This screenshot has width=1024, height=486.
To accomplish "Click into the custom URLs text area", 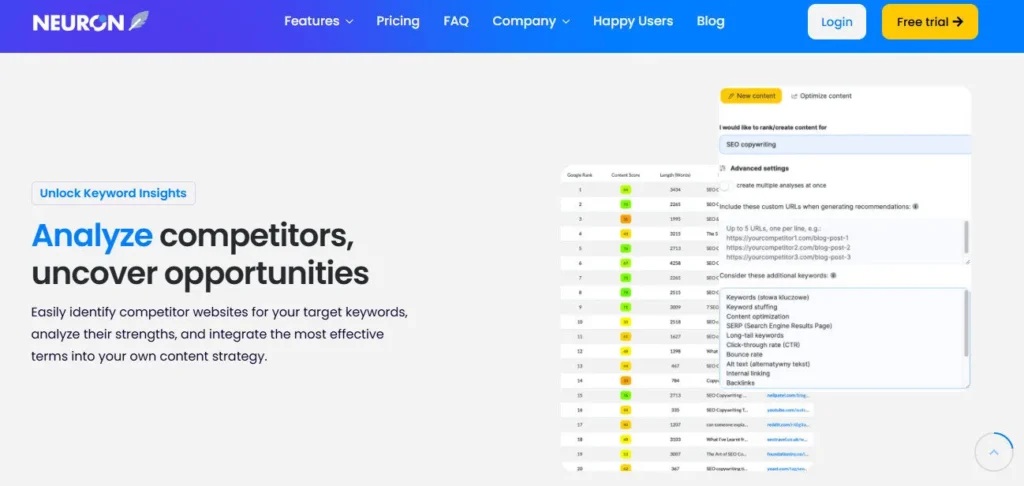I will pos(841,242).
